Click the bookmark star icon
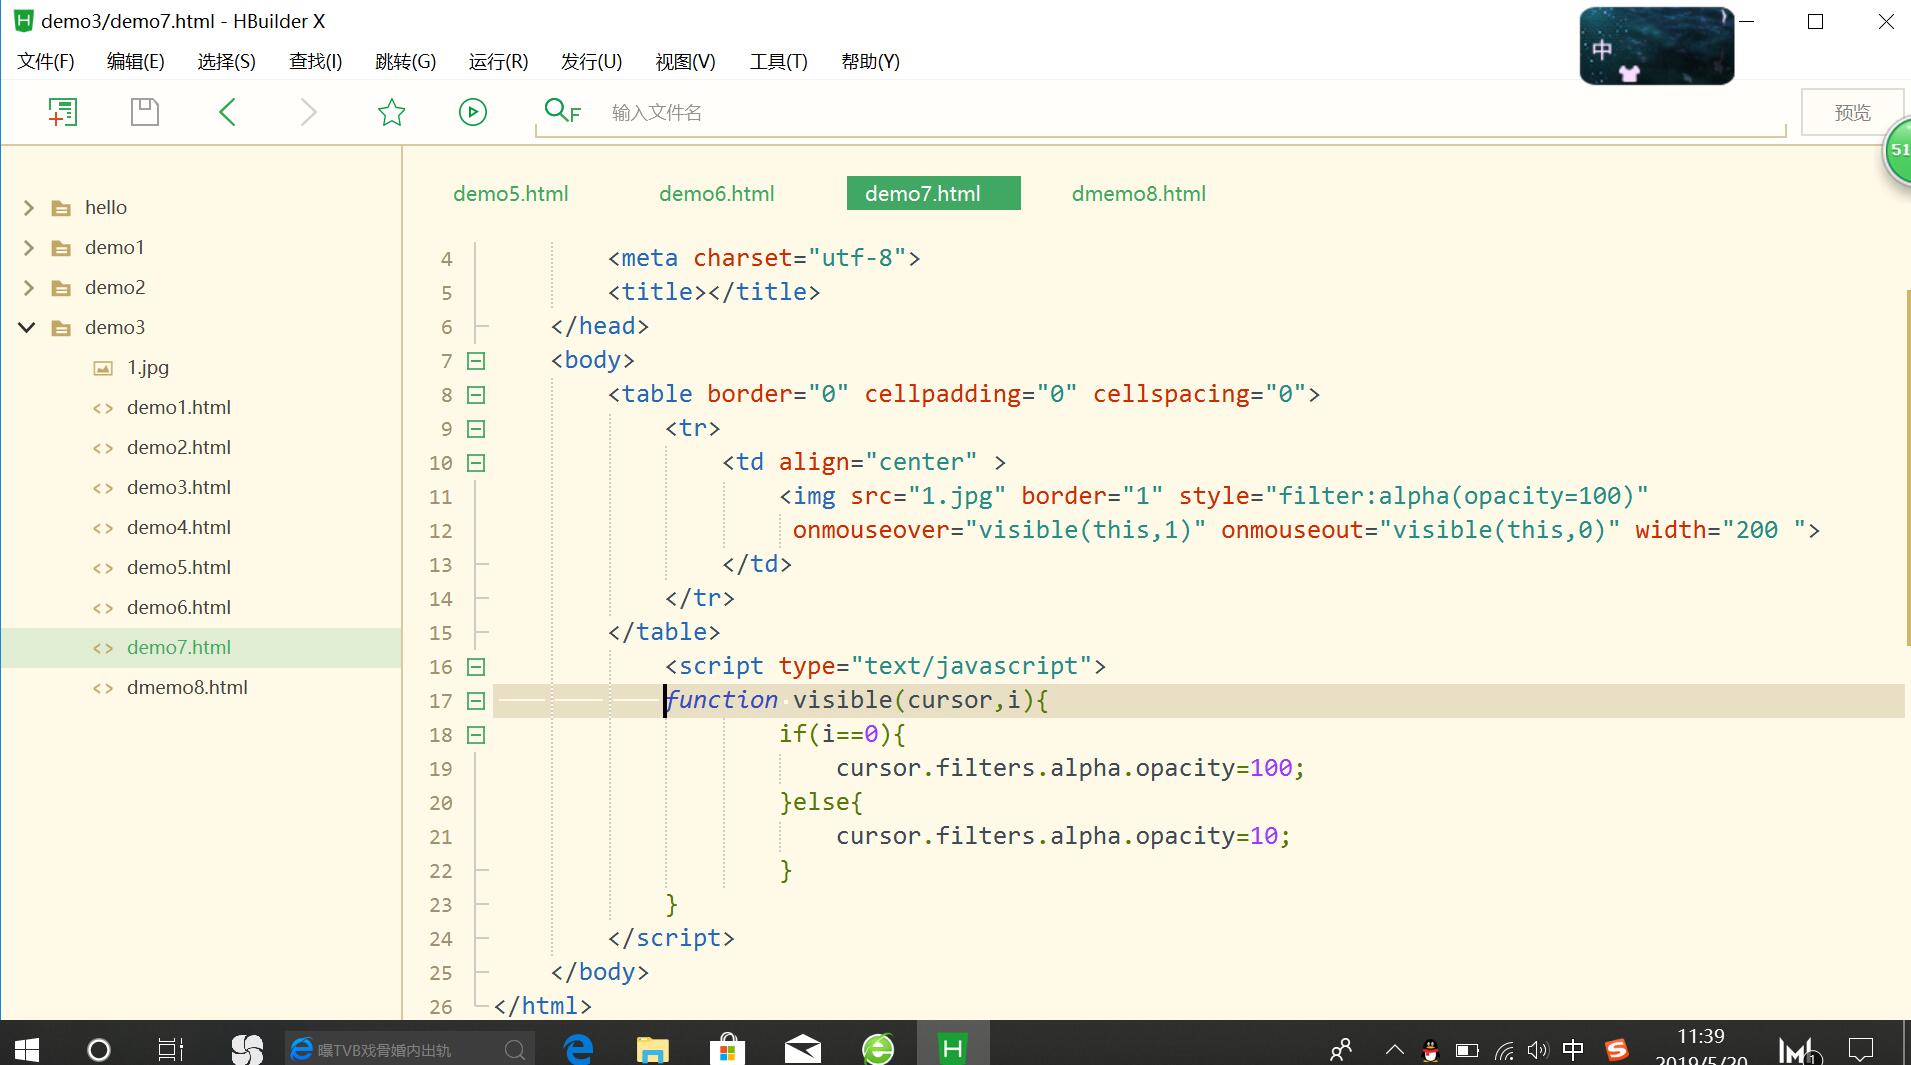Screen dimensions: 1911x1065 [391, 112]
